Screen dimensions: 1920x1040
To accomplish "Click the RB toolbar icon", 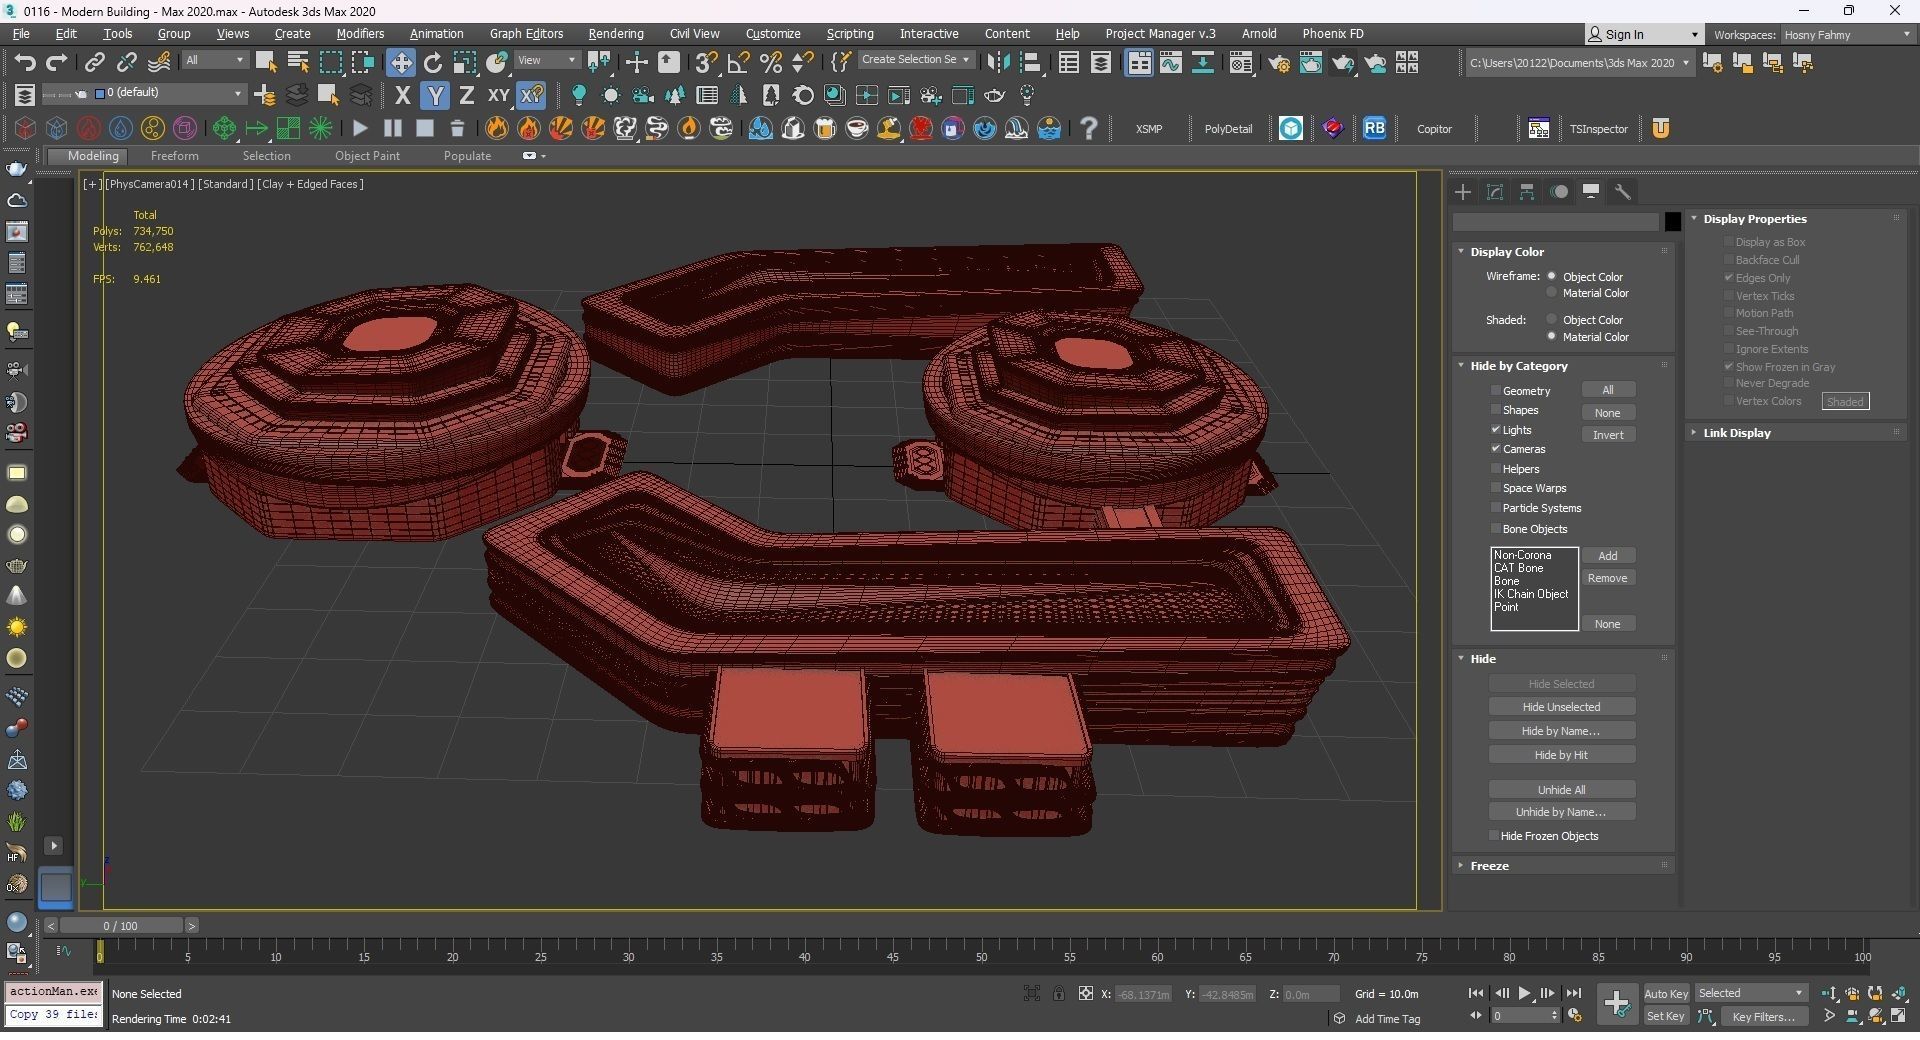I will coord(1374,128).
